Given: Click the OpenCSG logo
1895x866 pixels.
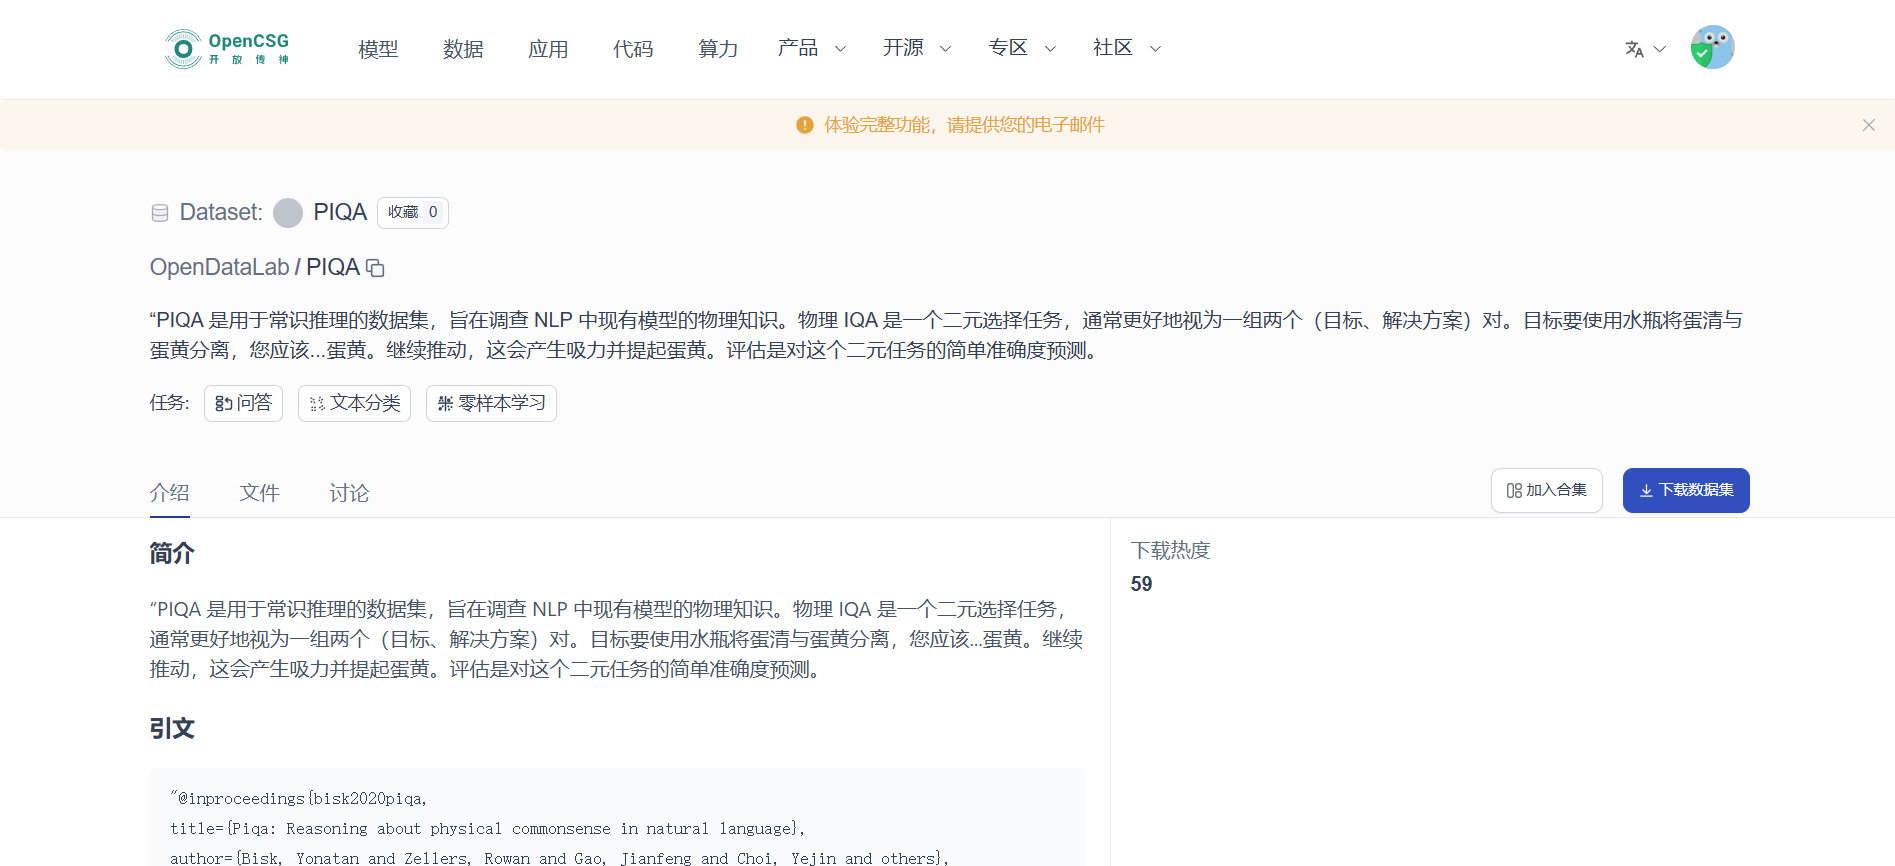Looking at the screenshot, I should (227, 48).
